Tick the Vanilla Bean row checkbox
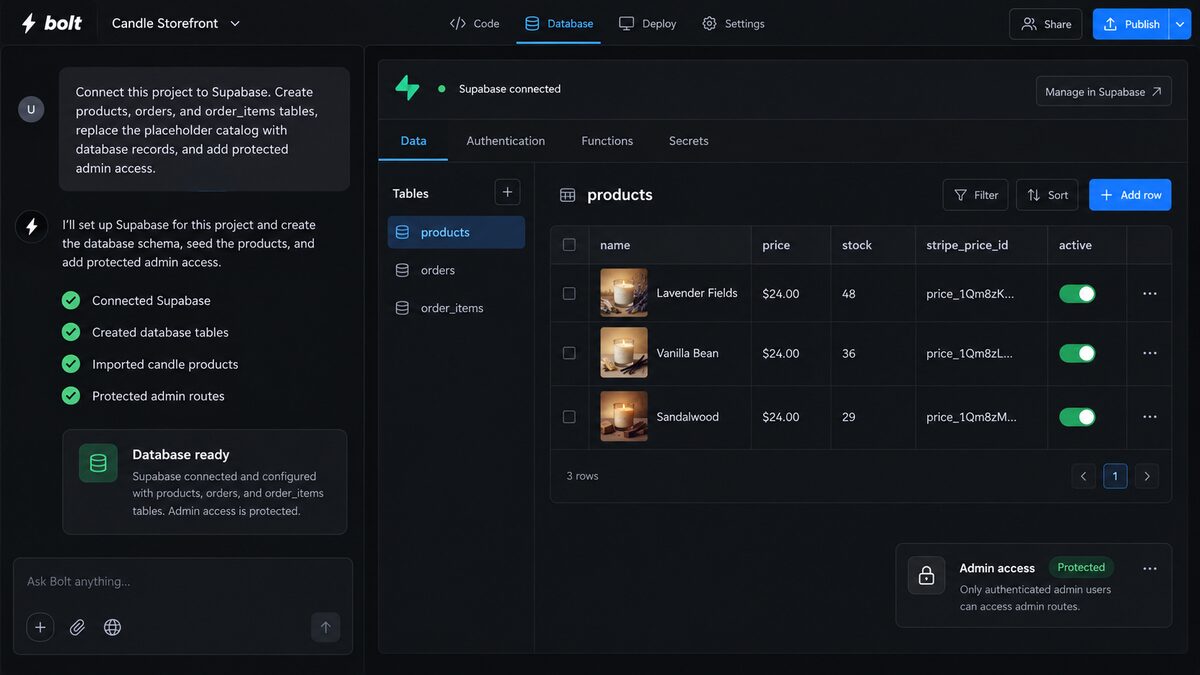The height and width of the screenshot is (675, 1200). tap(569, 353)
